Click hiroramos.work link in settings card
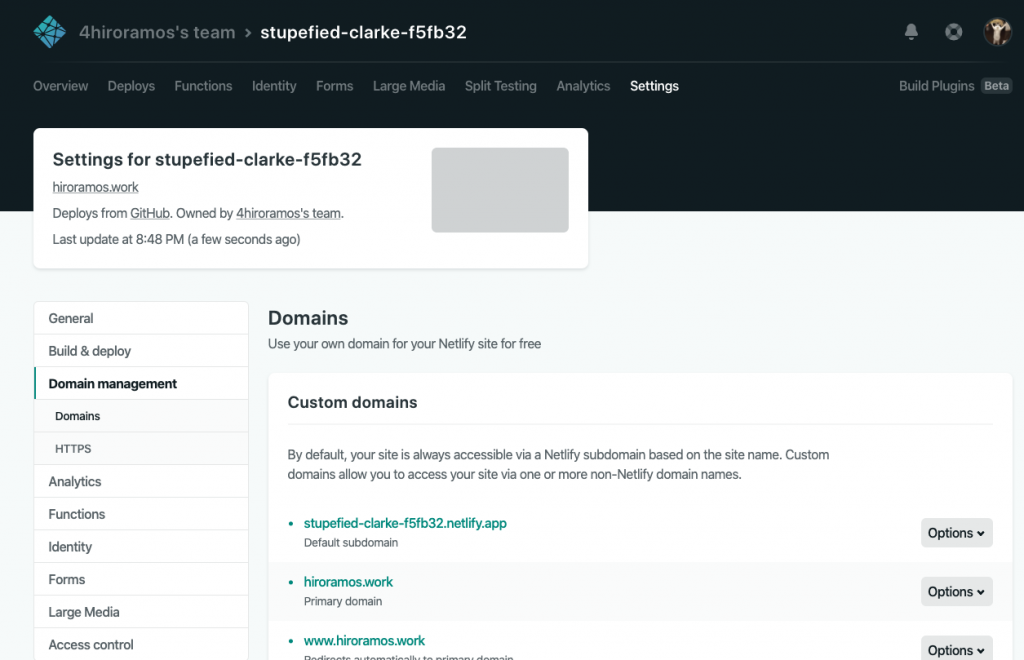This screenshot has height=660, width=1024. [x=95, y=187]
